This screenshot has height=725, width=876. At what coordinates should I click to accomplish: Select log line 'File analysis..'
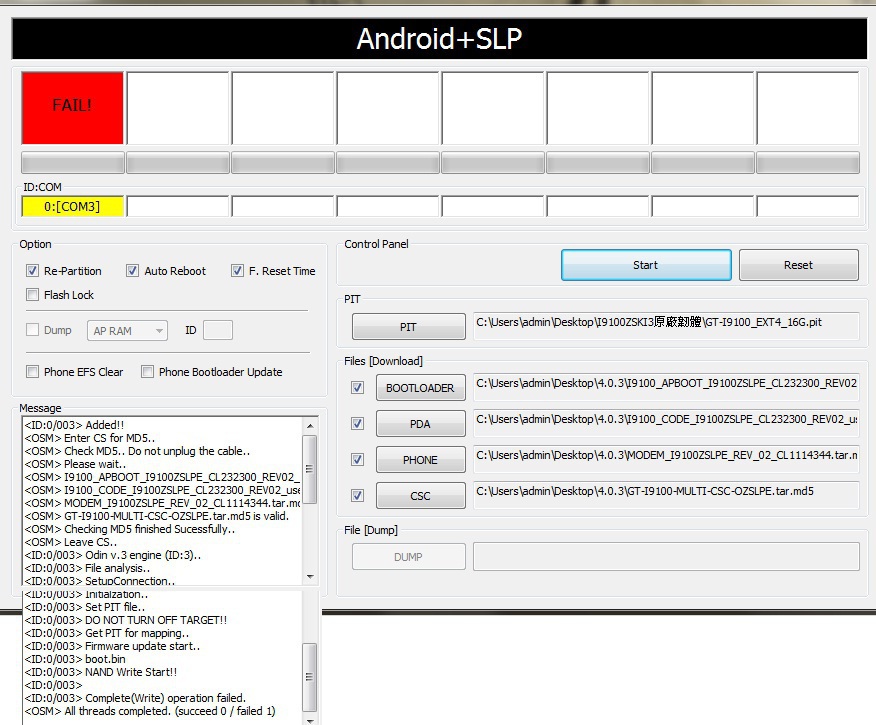click(x=87, y=568)
